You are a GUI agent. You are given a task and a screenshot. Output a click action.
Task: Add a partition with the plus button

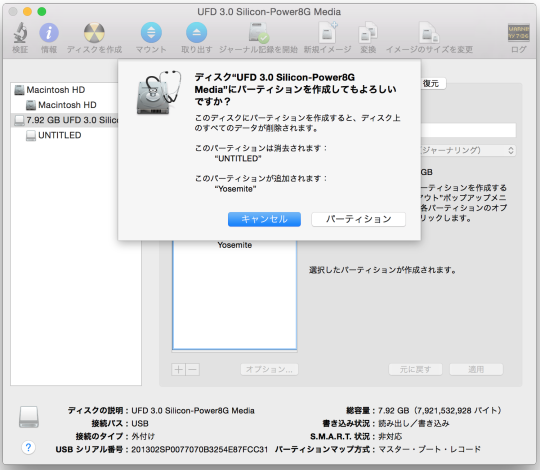[178, 369]
